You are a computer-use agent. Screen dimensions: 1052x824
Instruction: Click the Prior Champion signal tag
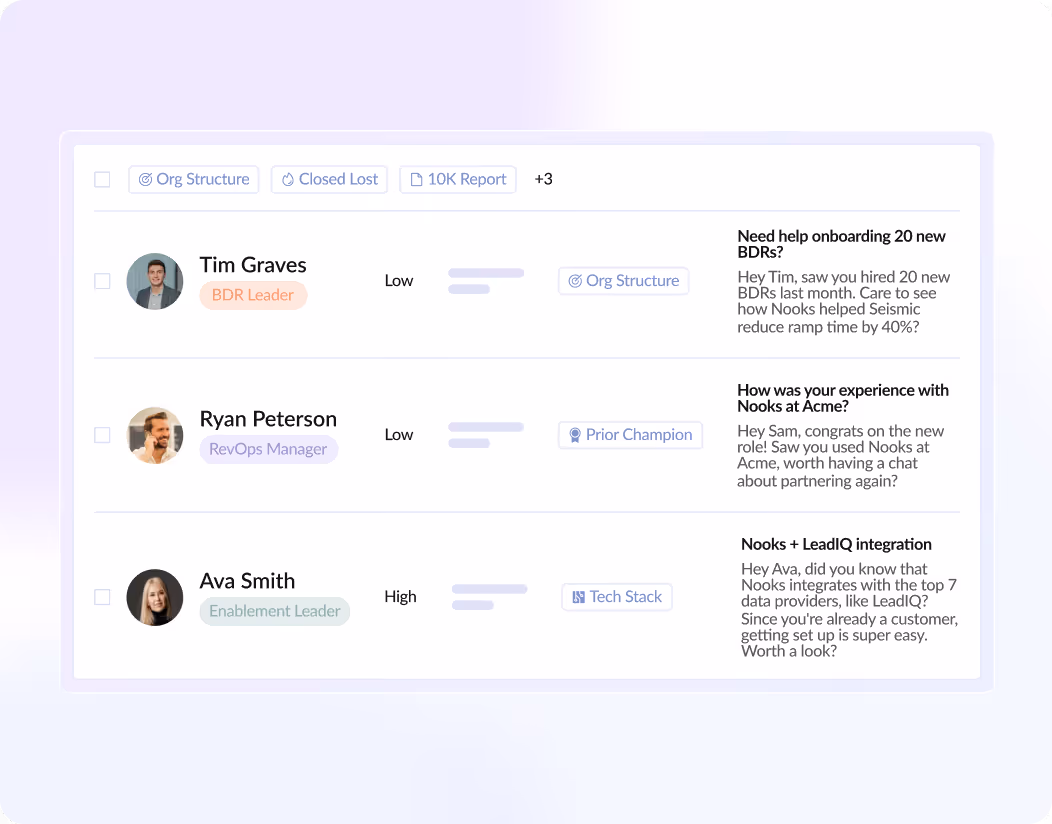click(x=631, y=435)
